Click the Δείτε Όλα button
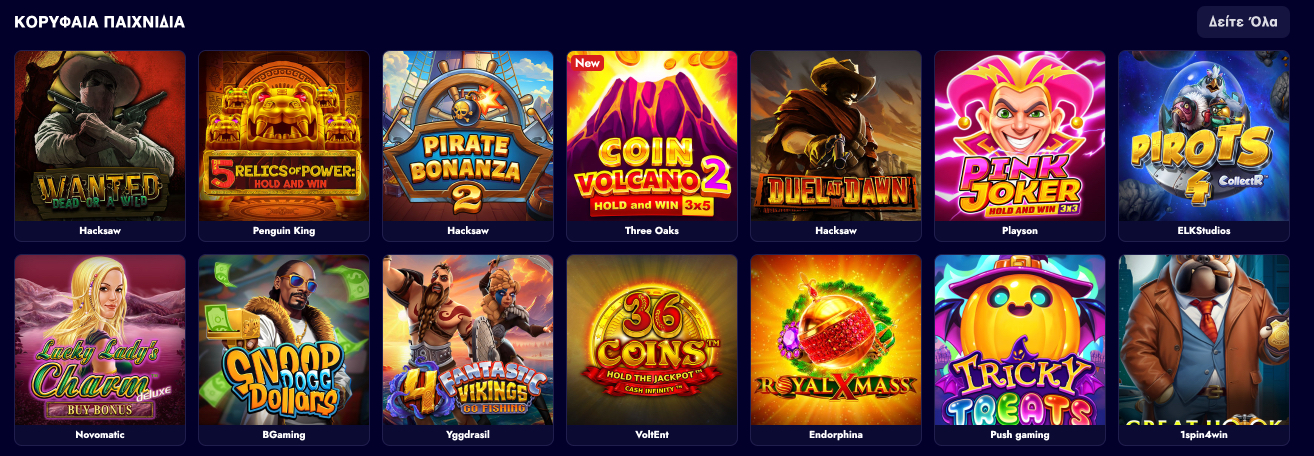This screenshot has height=456, width=1314. [1243, 22]
